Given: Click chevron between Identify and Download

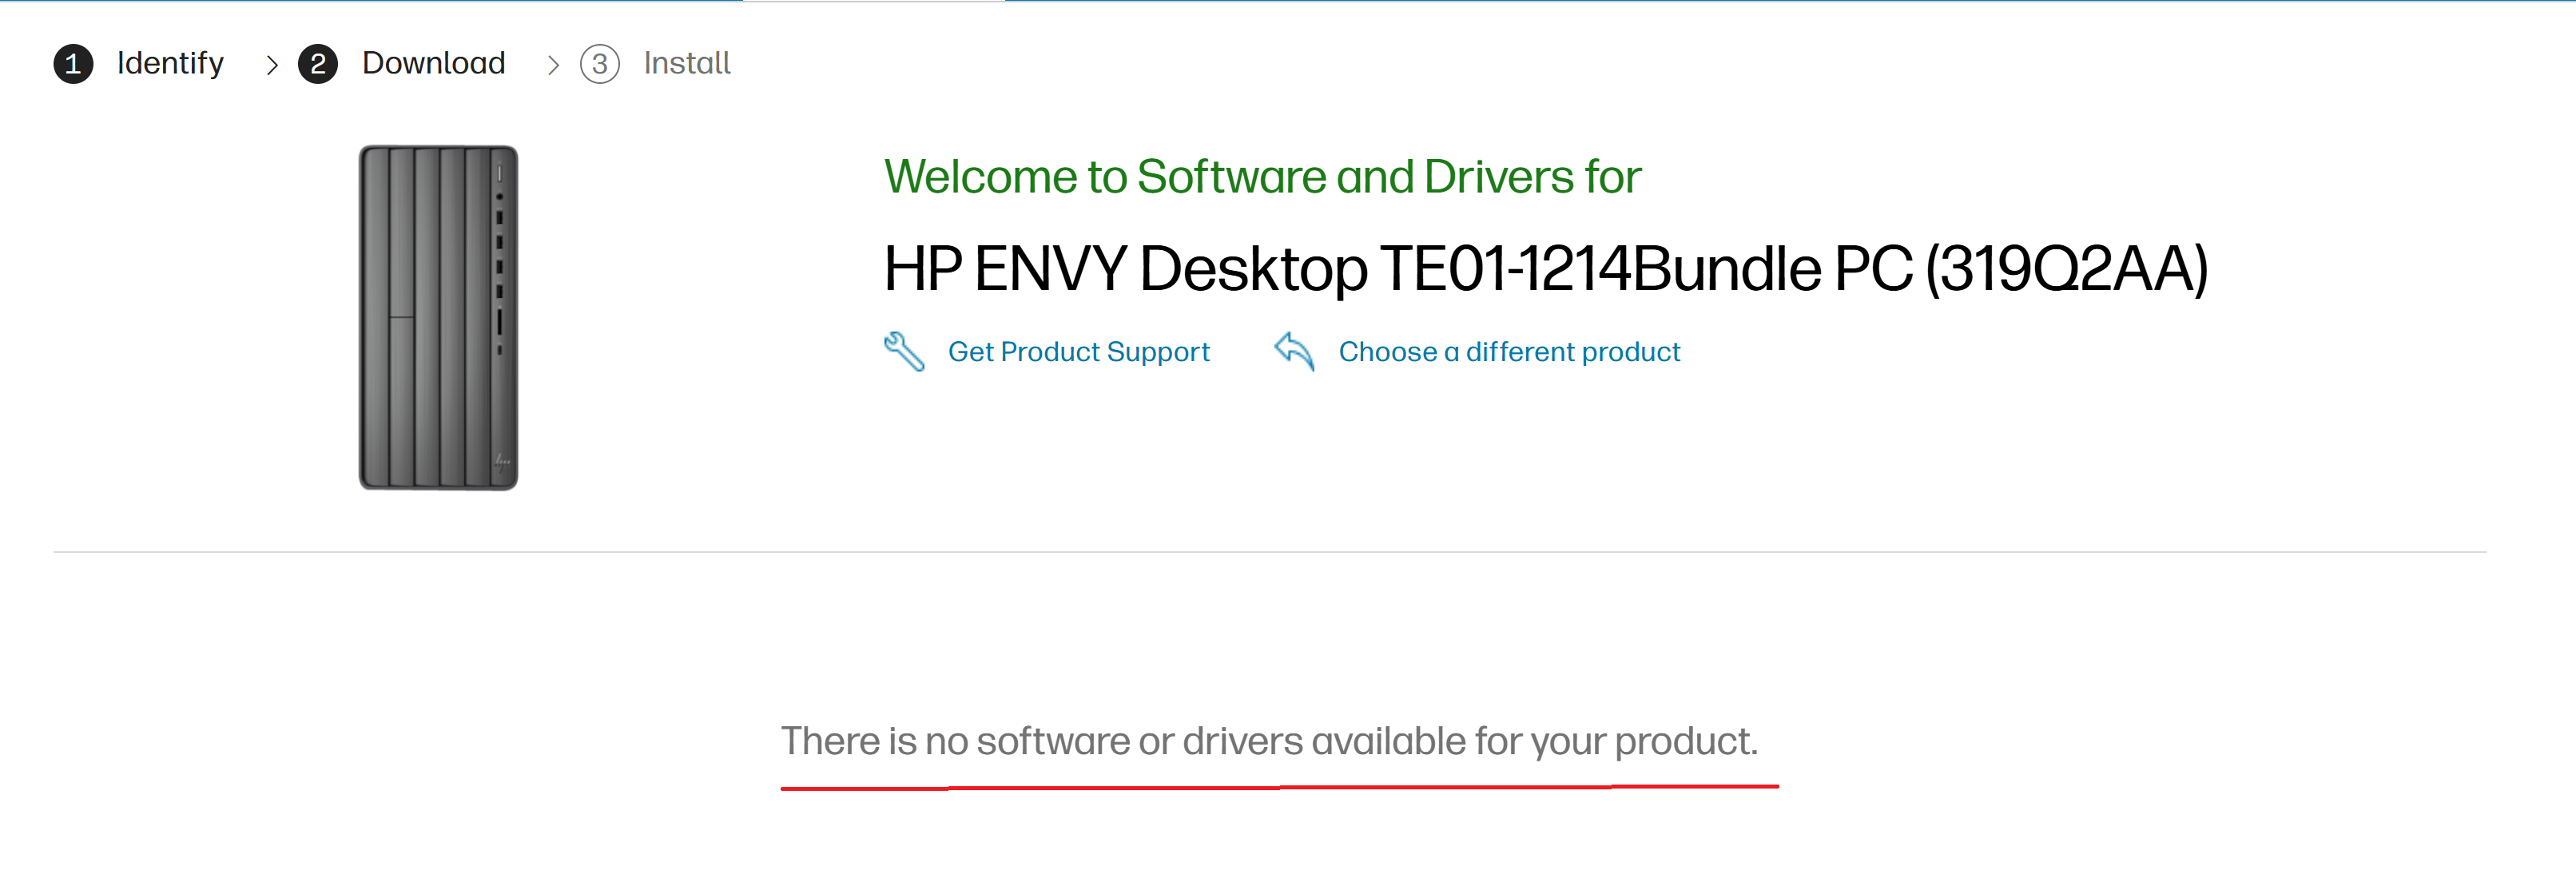Looking at the screenshot, I should click(272, 66).
